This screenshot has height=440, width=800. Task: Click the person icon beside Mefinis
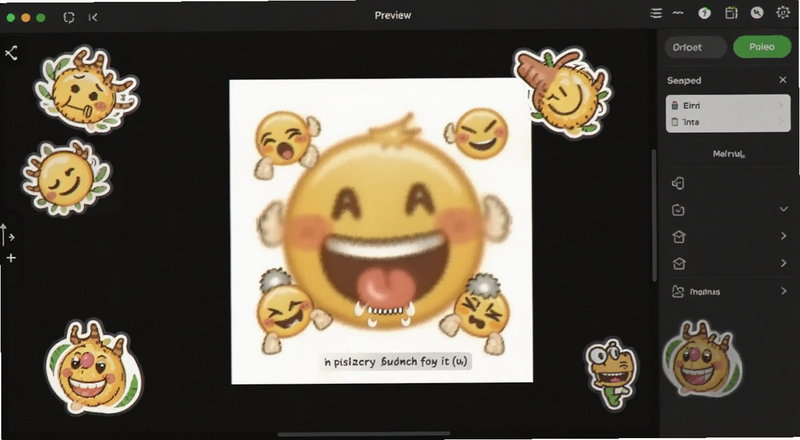(x=678, y=291)
